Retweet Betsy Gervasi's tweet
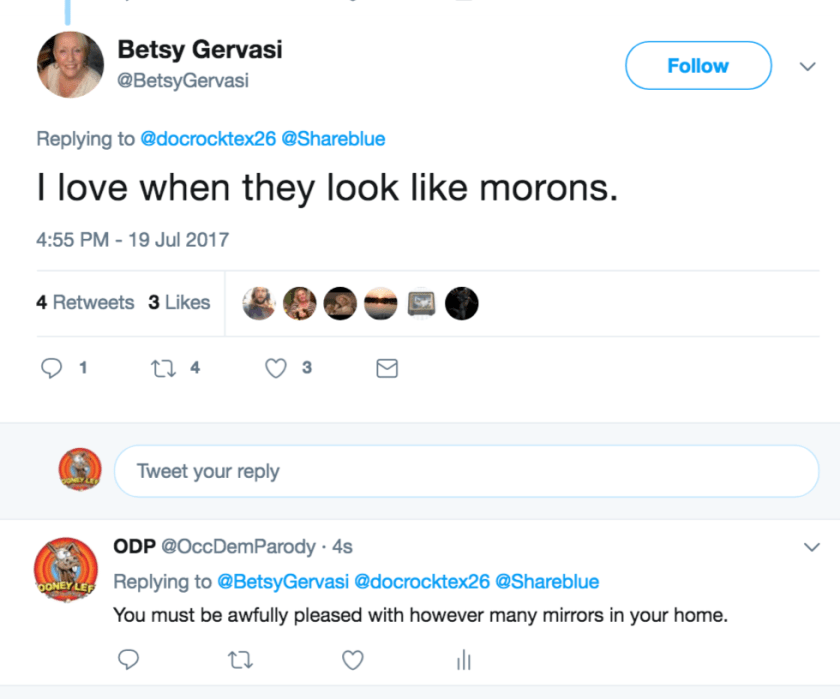The width and height of the screenshot is (840, 699). [x=162, y=368]
